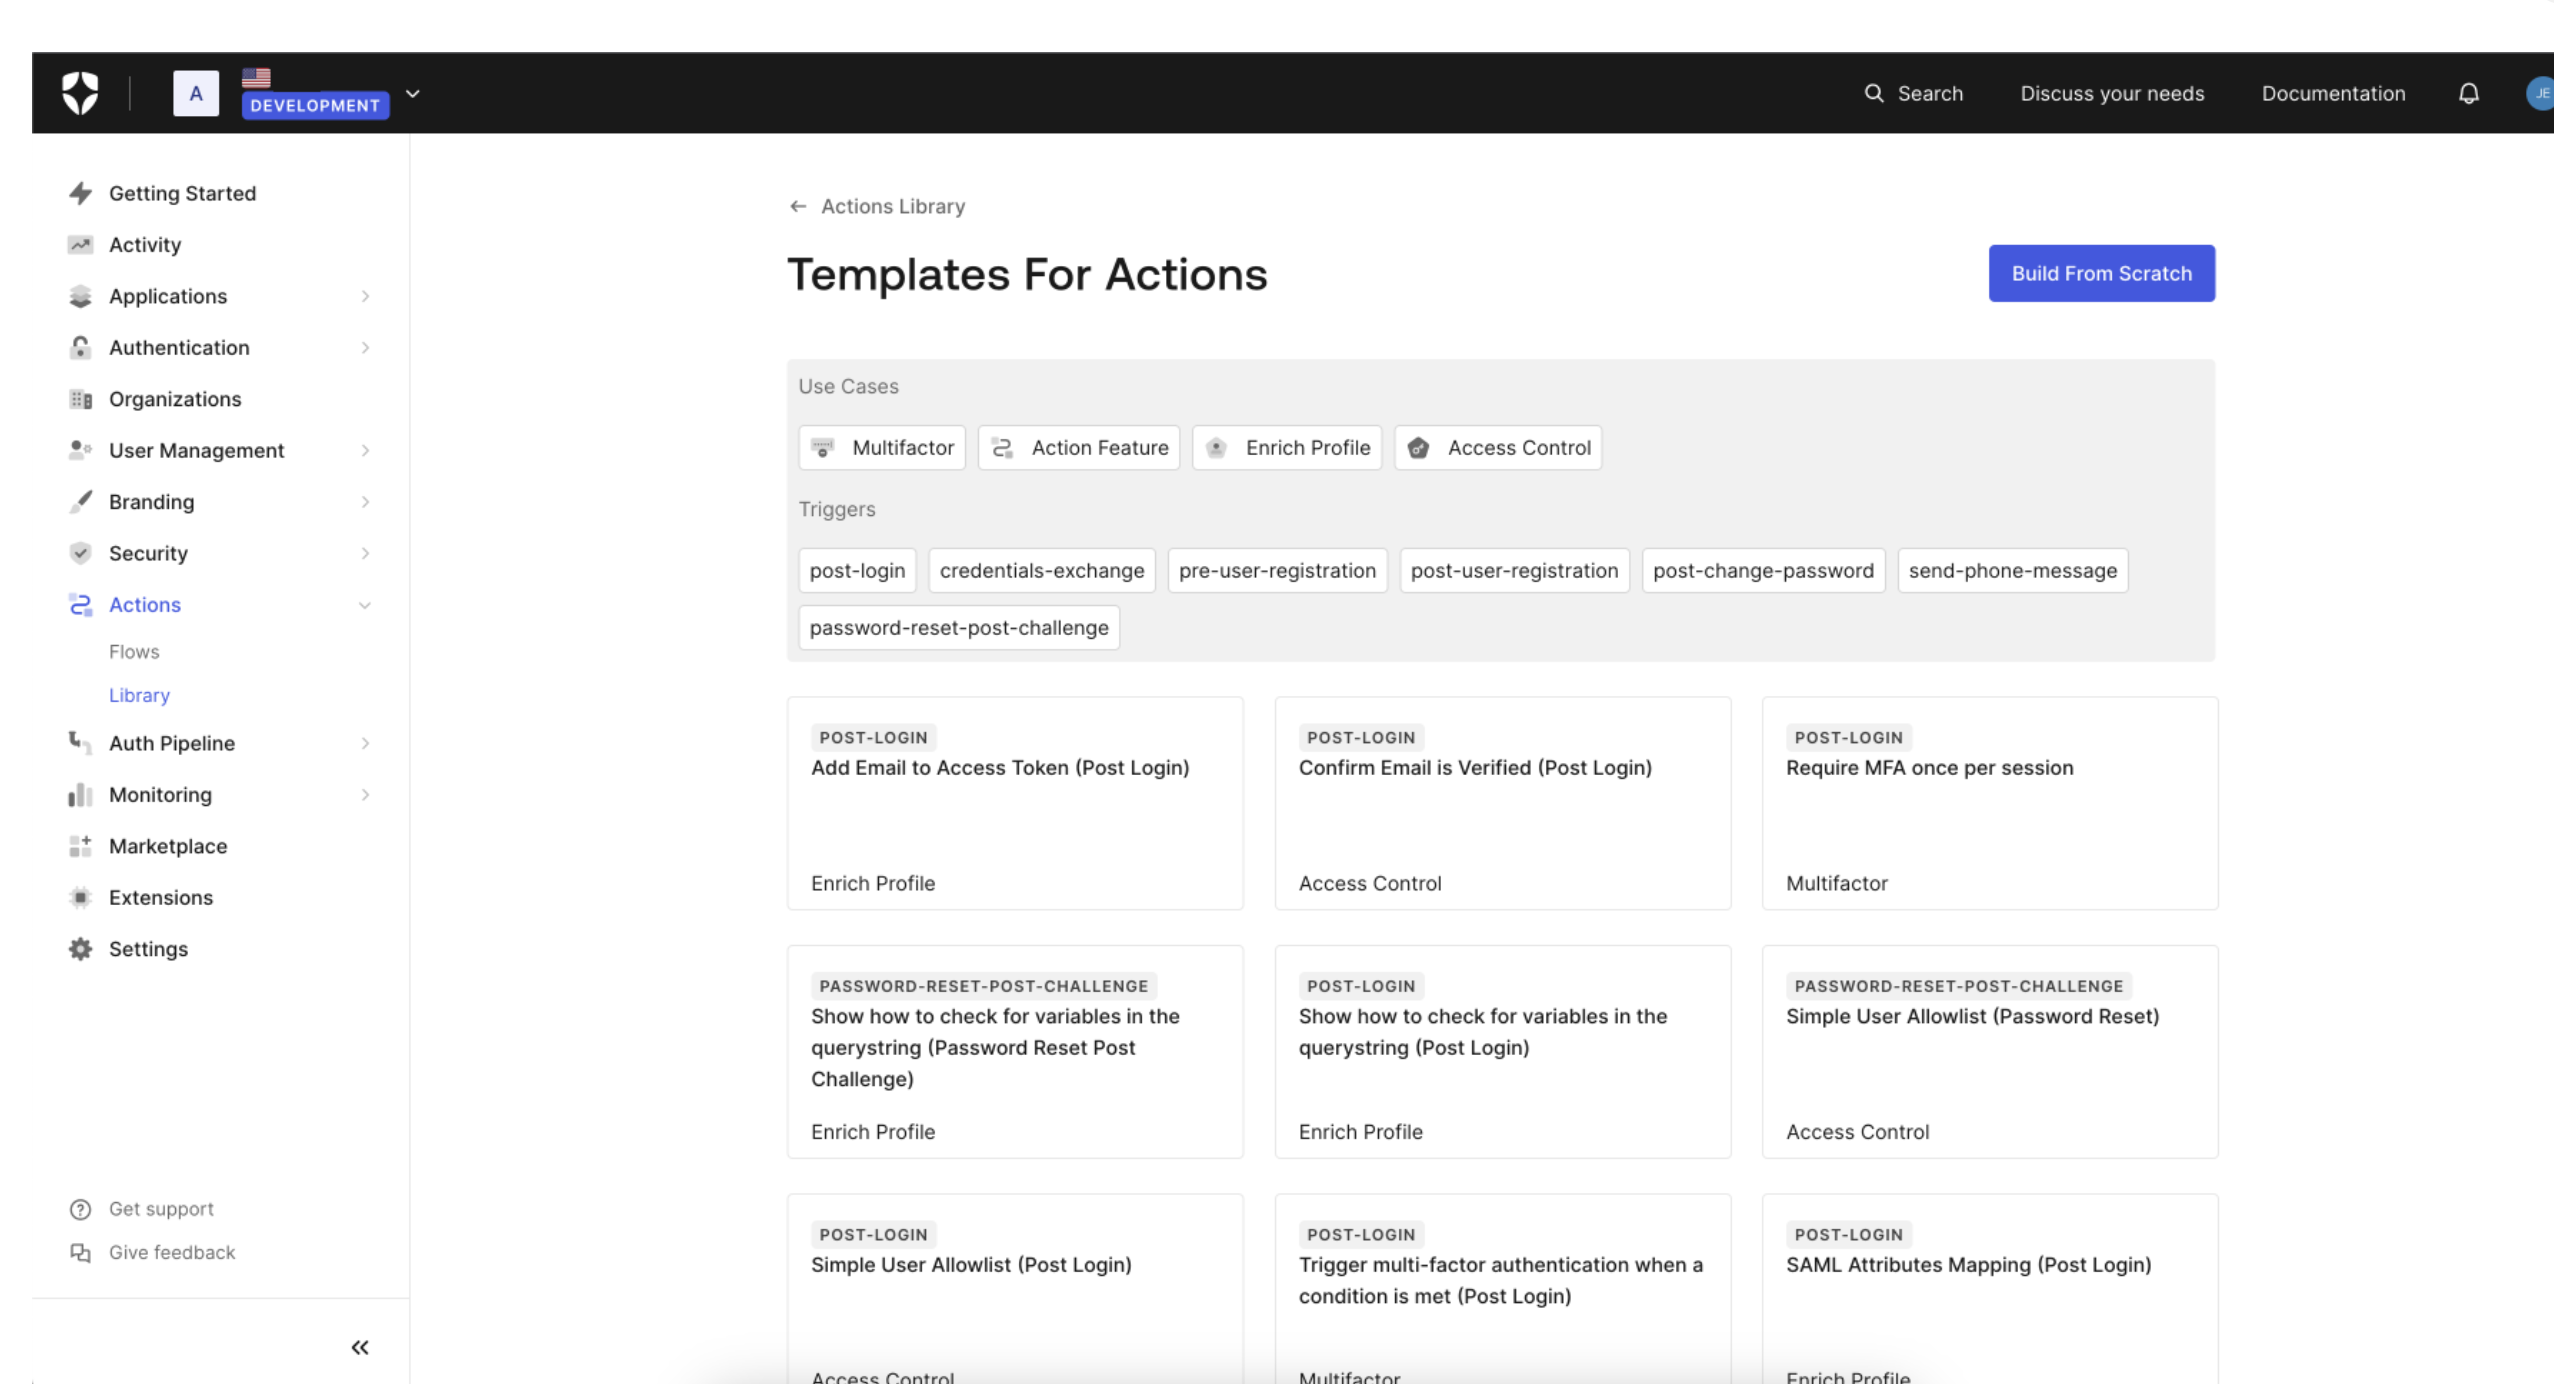This screenshot has height=1384, width=2554.
Task: Expand the Applications menu item
Action: point(363,297)
